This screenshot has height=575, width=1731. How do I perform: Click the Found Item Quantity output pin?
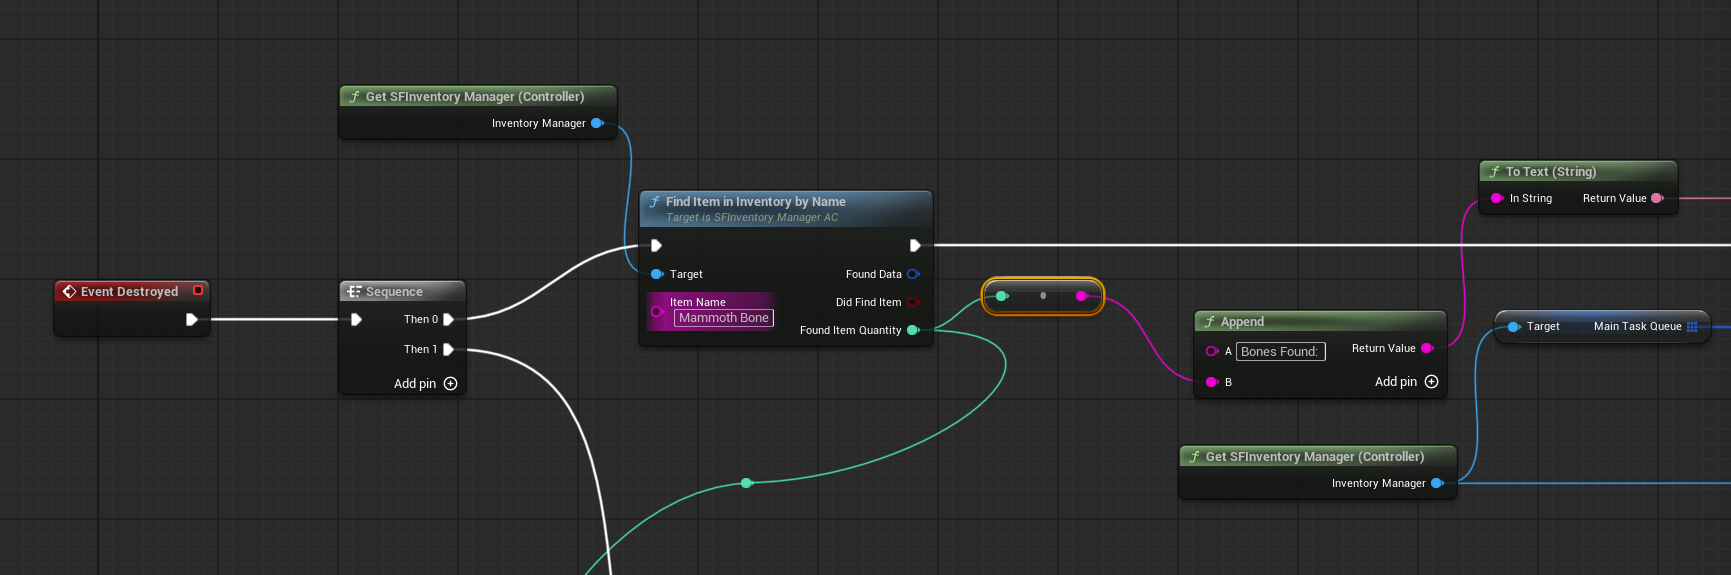[x=913, y=330]
